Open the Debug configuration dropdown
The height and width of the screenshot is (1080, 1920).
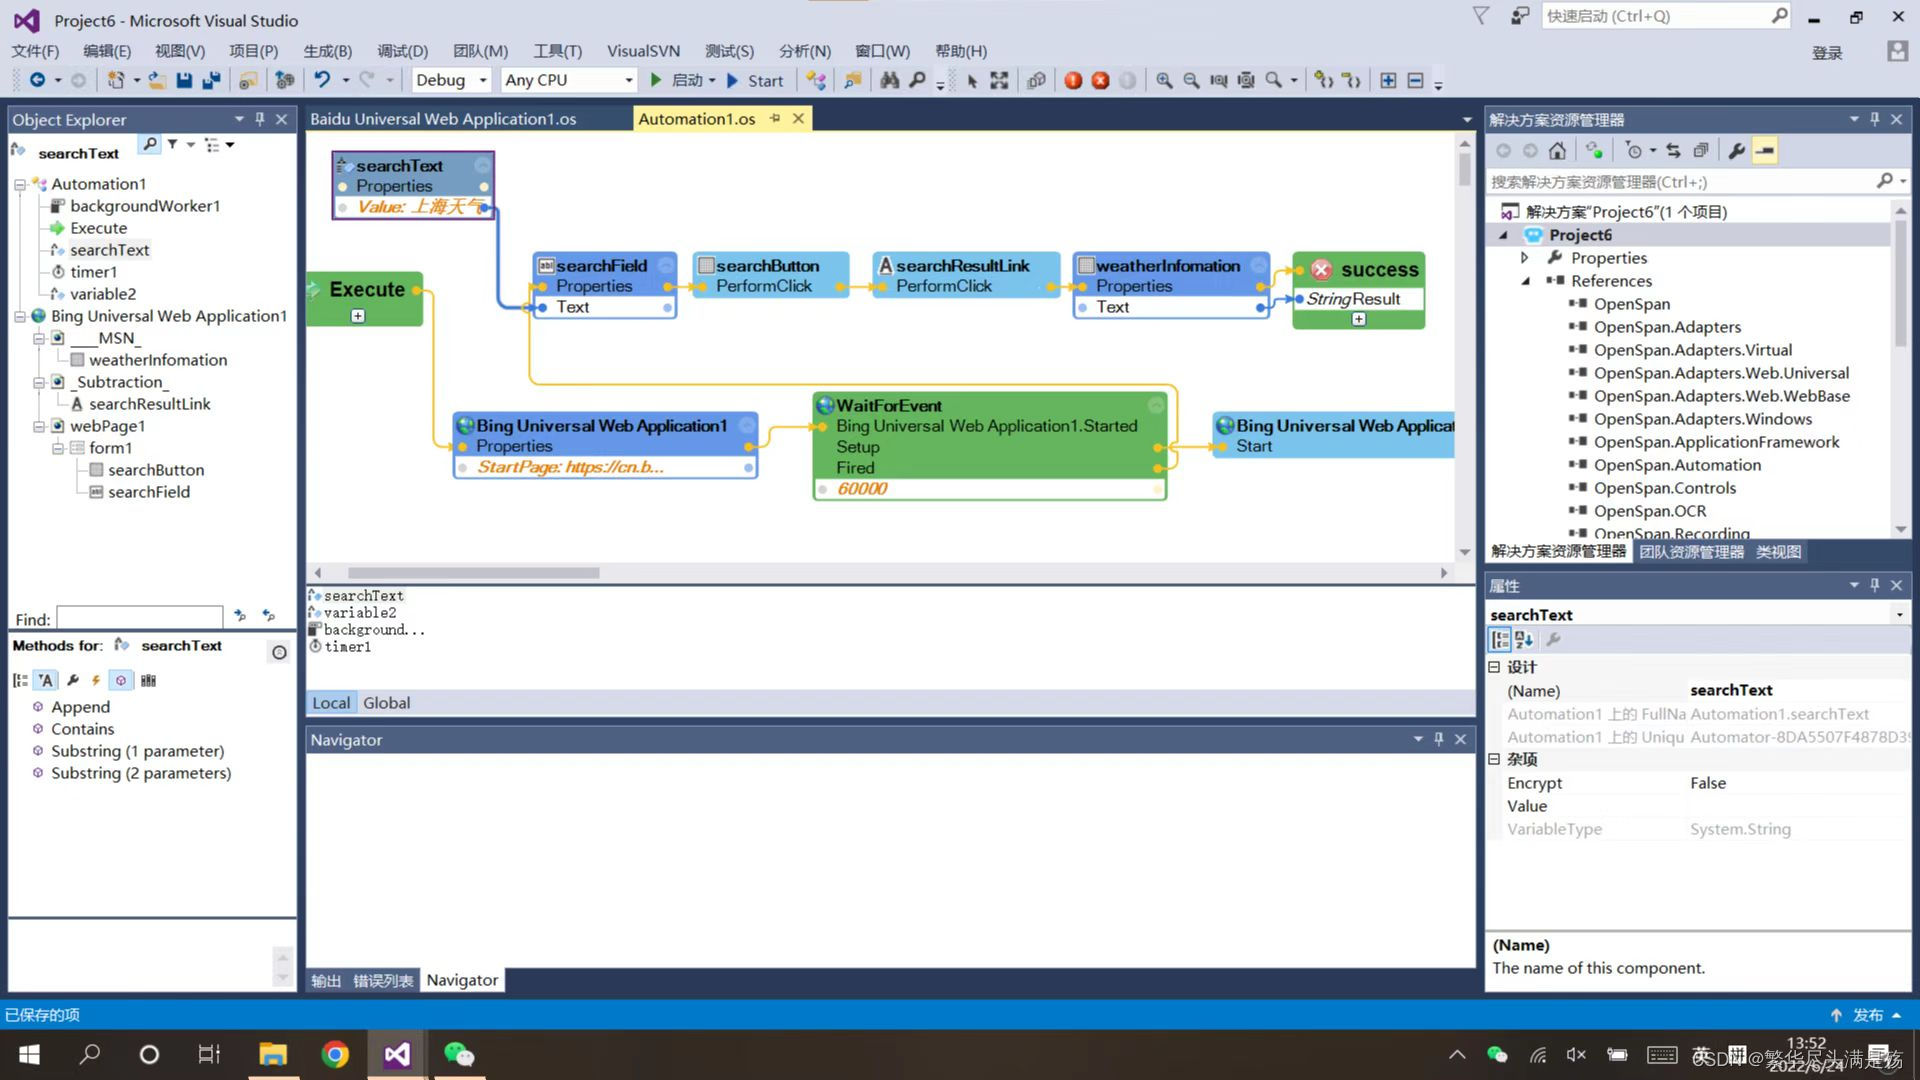483,80
